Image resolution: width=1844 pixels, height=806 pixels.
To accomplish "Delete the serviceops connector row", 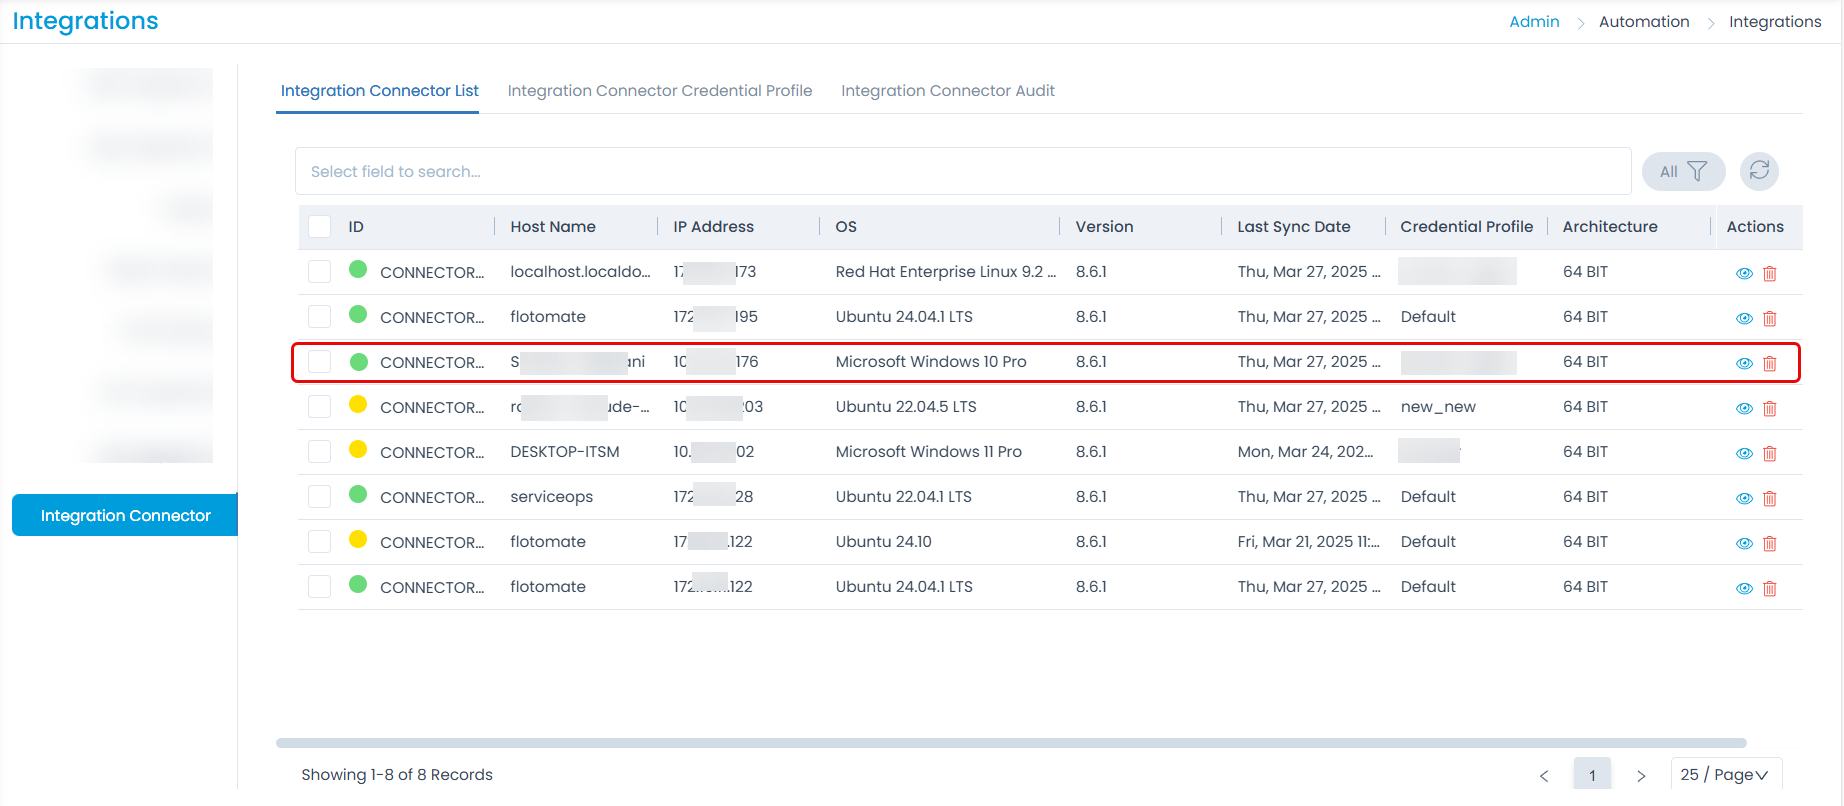I will pyautogui.click(x=1769, y=498).
